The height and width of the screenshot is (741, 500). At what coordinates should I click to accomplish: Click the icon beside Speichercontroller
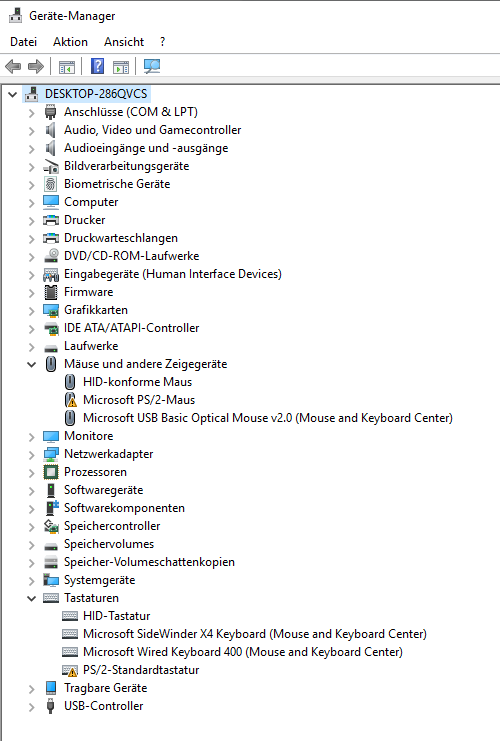click(x=51, y=526)
